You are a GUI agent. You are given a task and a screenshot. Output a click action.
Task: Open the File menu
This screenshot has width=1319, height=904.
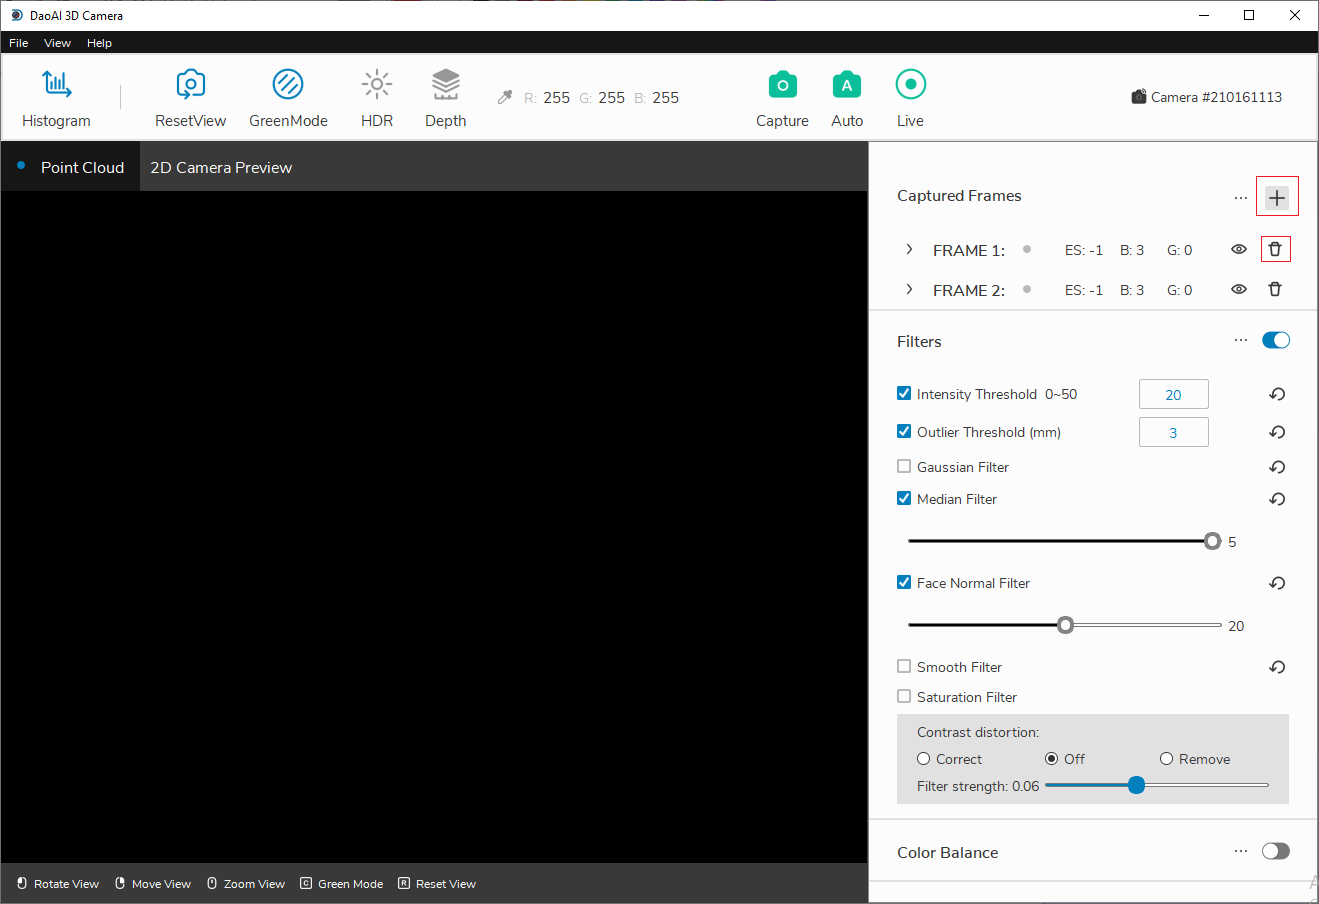(19, 43)
